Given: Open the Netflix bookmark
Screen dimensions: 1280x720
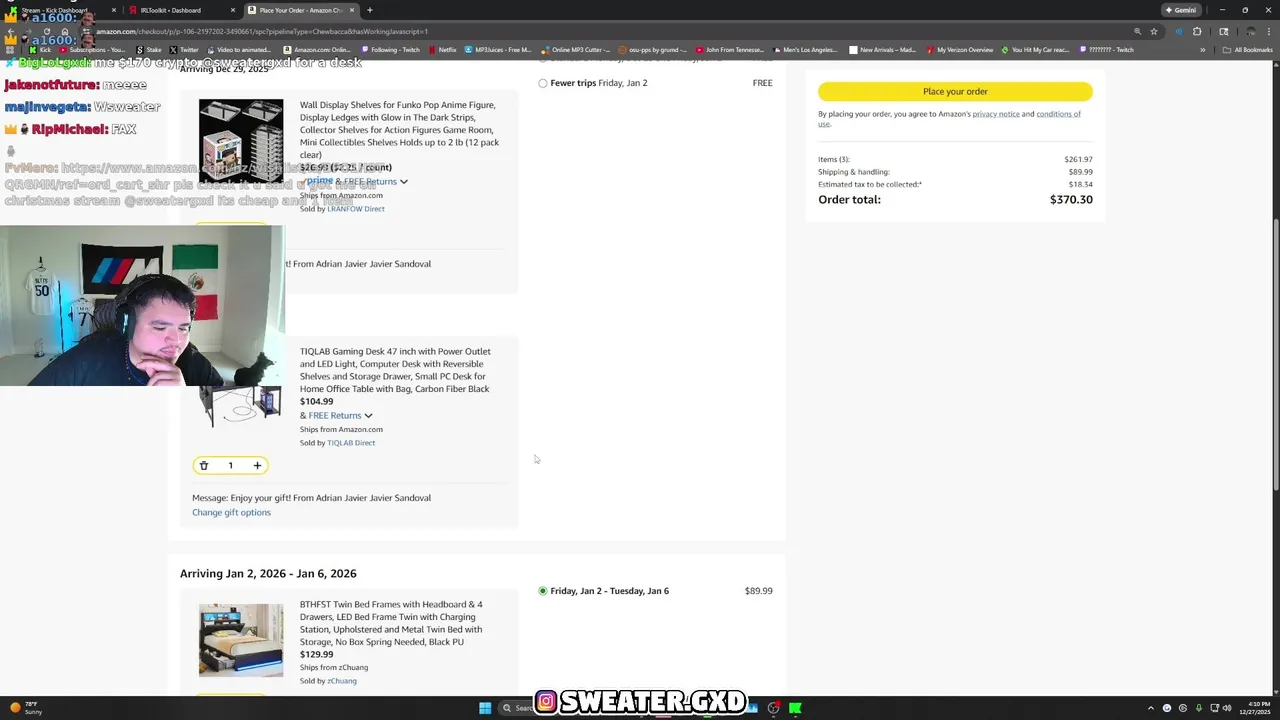Looking at the screenshot, I should (x=441, y=50).
